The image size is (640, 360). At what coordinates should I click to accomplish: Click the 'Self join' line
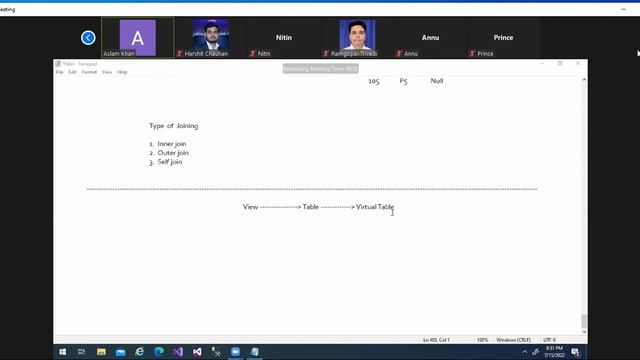[166, 162]
